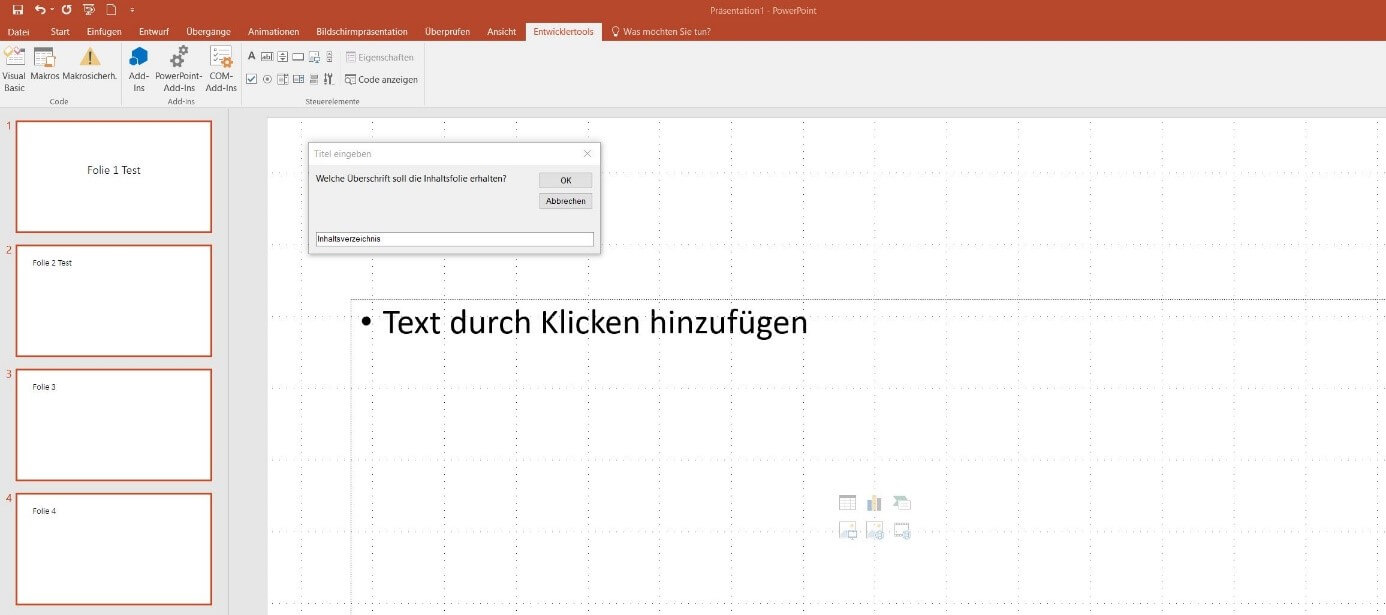This screenshot has width=1386, height=615.
Task: Insert online picture via placeholder icon
Action: tap(874, 531)
